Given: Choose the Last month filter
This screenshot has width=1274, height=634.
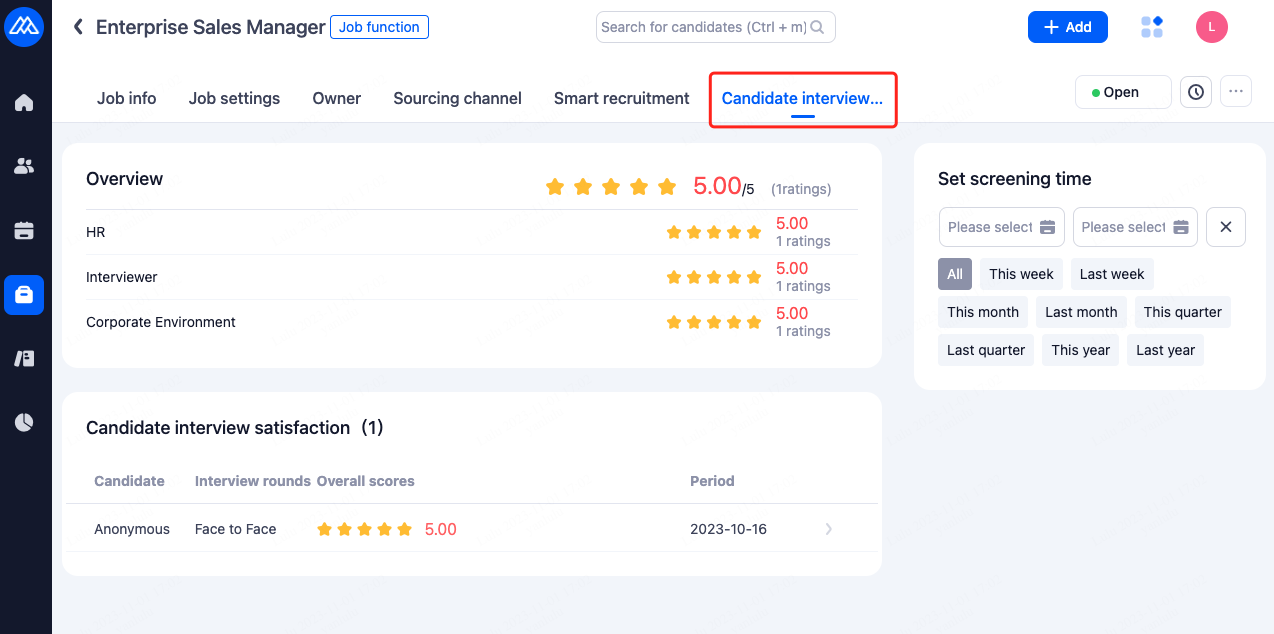Looking at the screenshot, I should (1081, 312).
